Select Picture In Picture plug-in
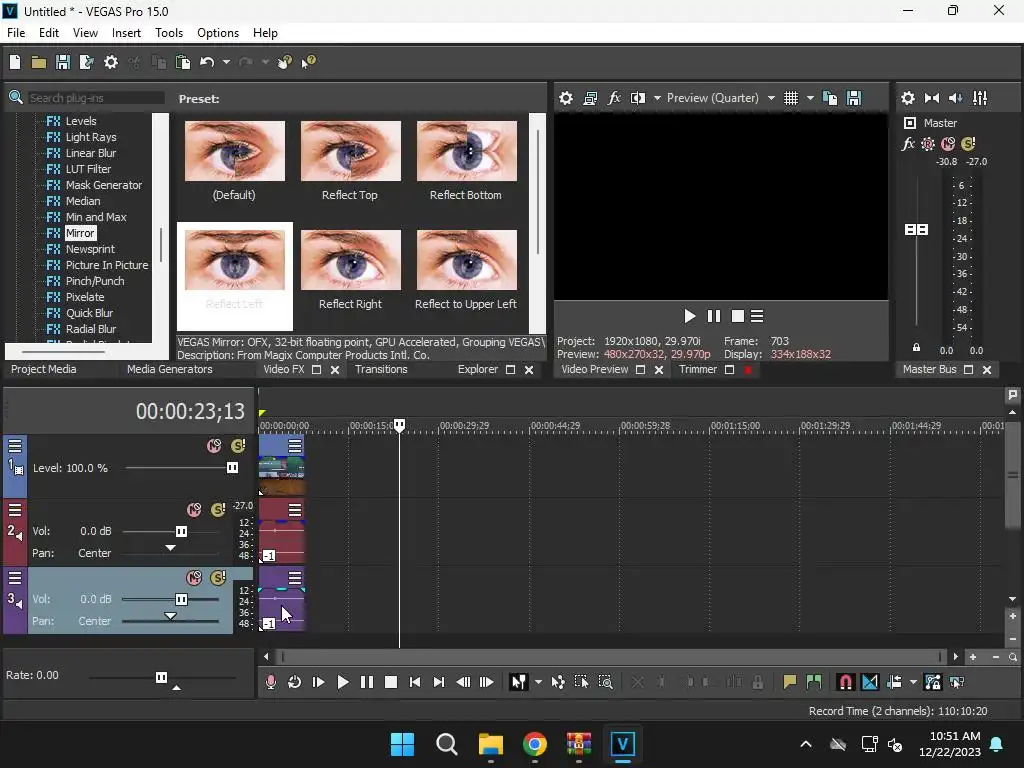 (107, 265)
